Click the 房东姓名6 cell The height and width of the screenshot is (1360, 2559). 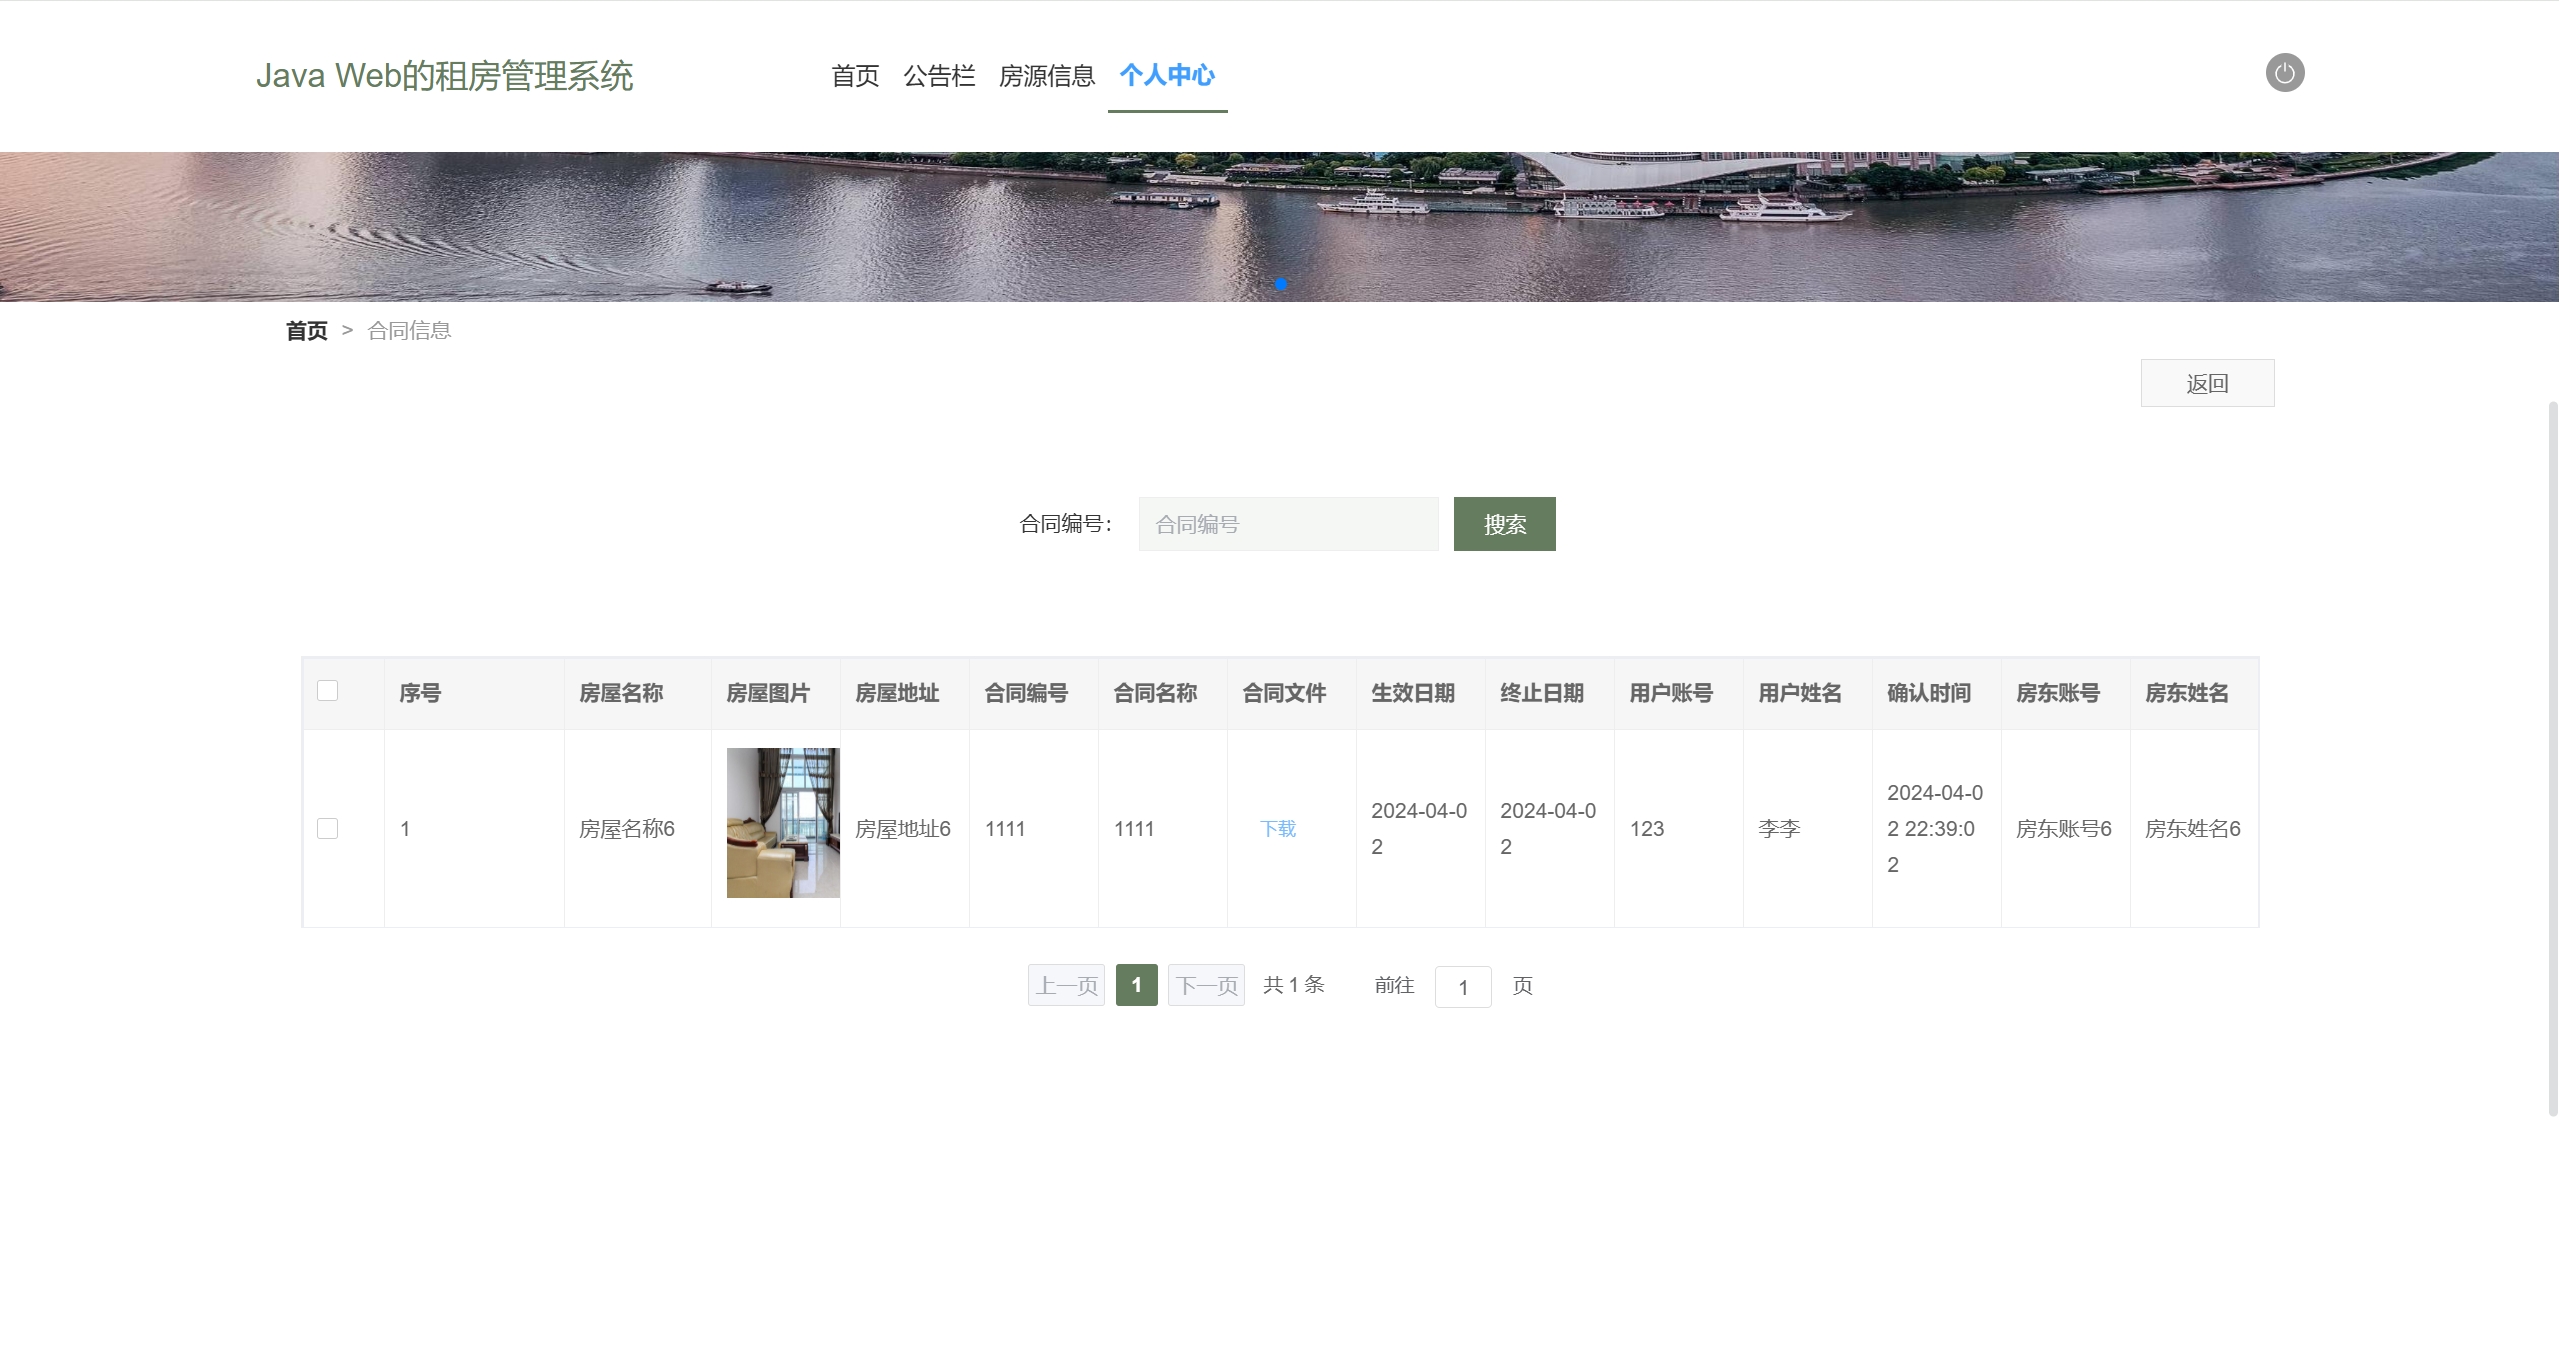[x=2193, y=829]
